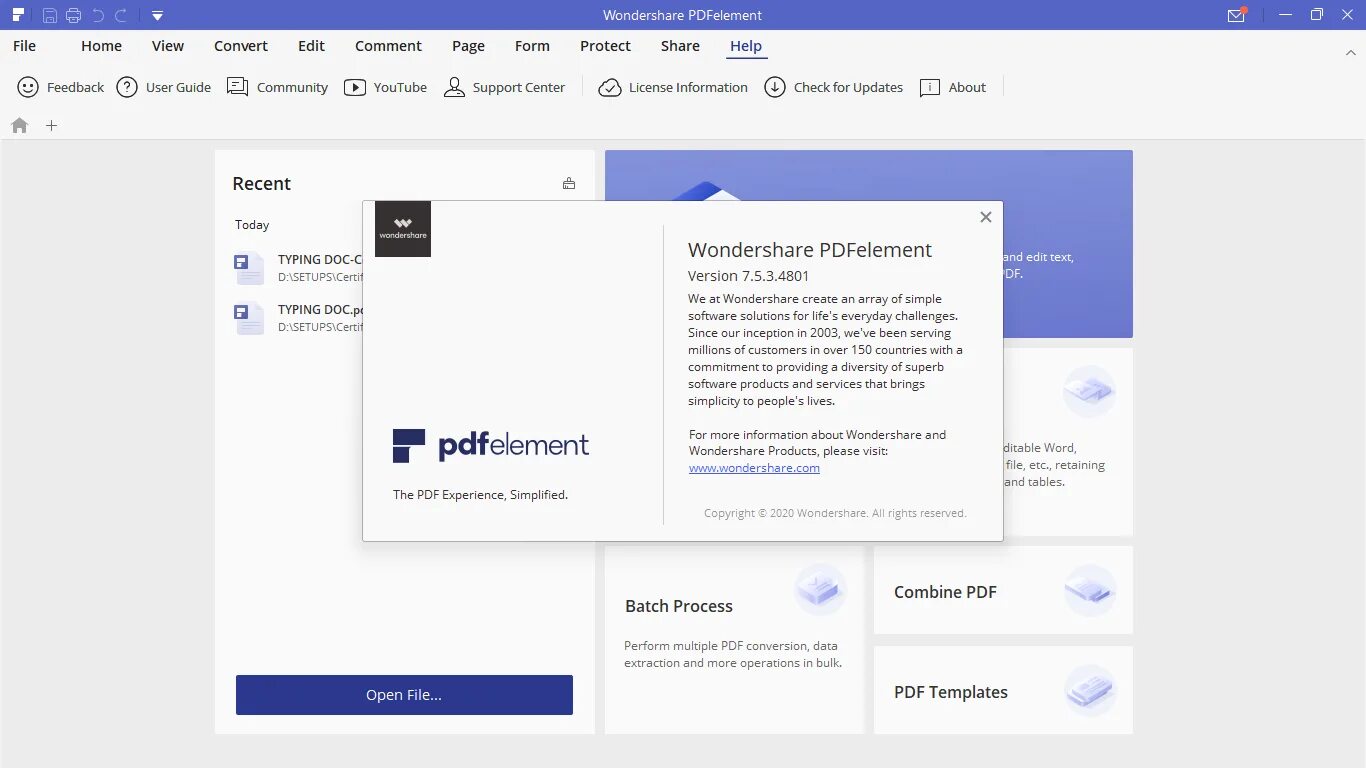Click the app logo in title bar
Image resolution: width=1366 pixels, height=768 pixels.
click(18, 15)
